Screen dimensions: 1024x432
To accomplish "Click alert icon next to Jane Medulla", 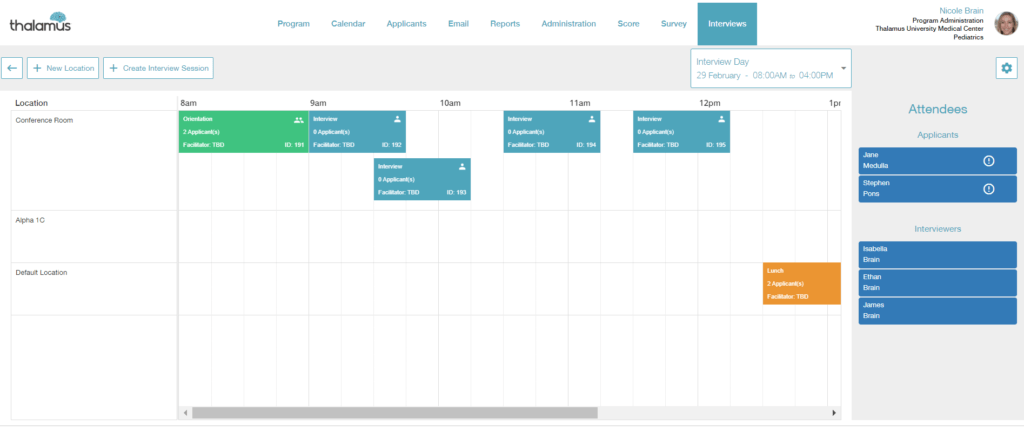I will (988, 161).
